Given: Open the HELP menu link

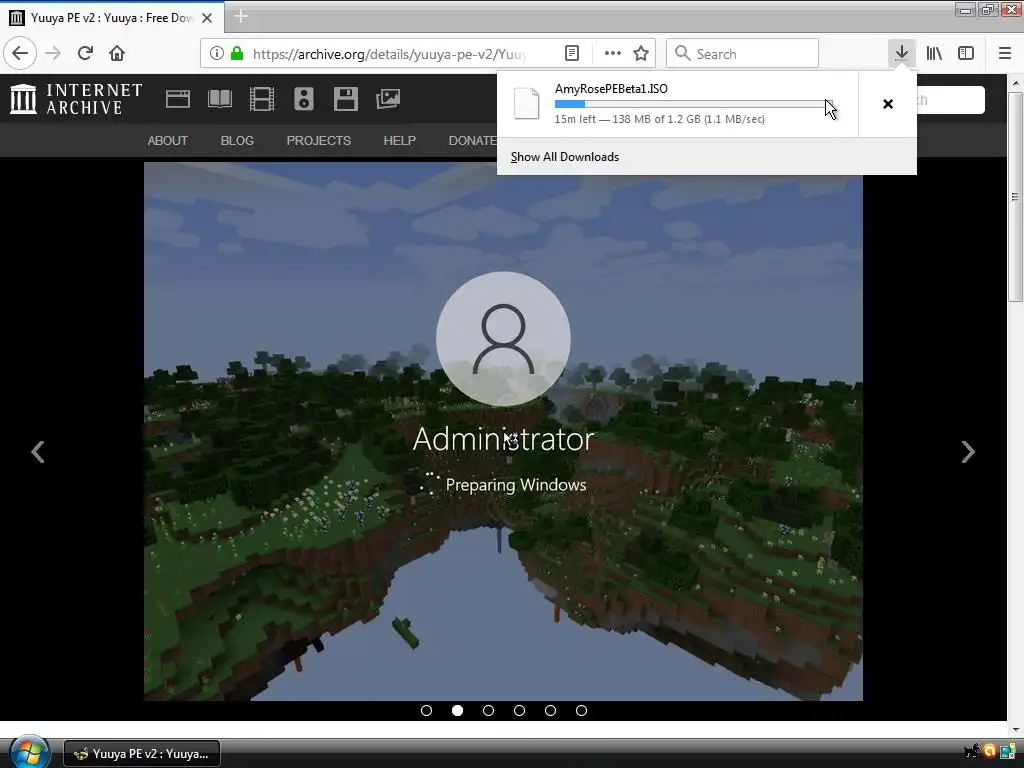Looking at the screenshot, I should point(400,140).
